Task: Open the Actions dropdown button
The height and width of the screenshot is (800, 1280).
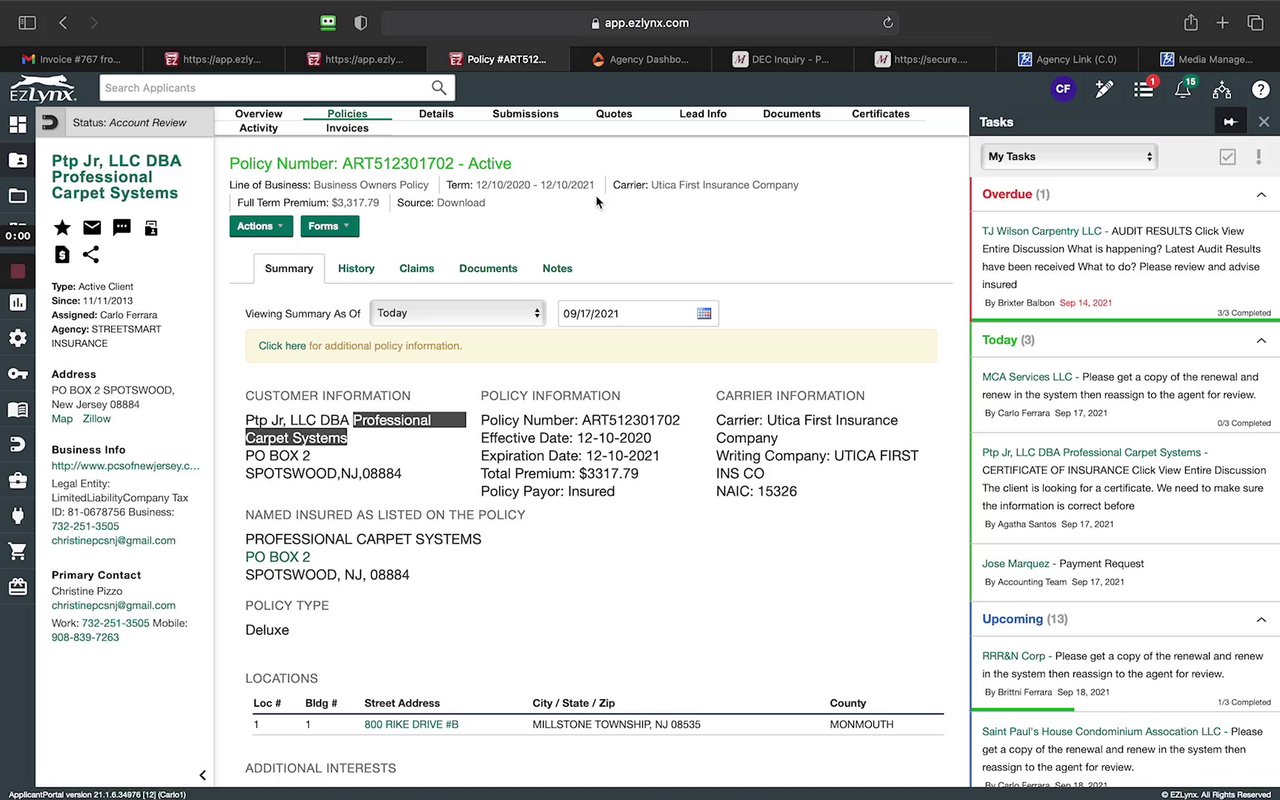Action: [x=261, y=226]
